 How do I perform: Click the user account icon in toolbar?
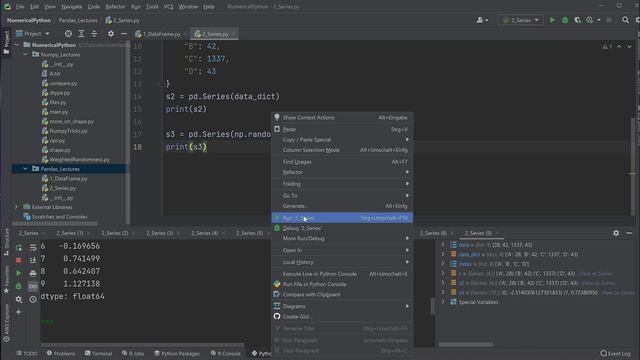click(x=482, y=20)
